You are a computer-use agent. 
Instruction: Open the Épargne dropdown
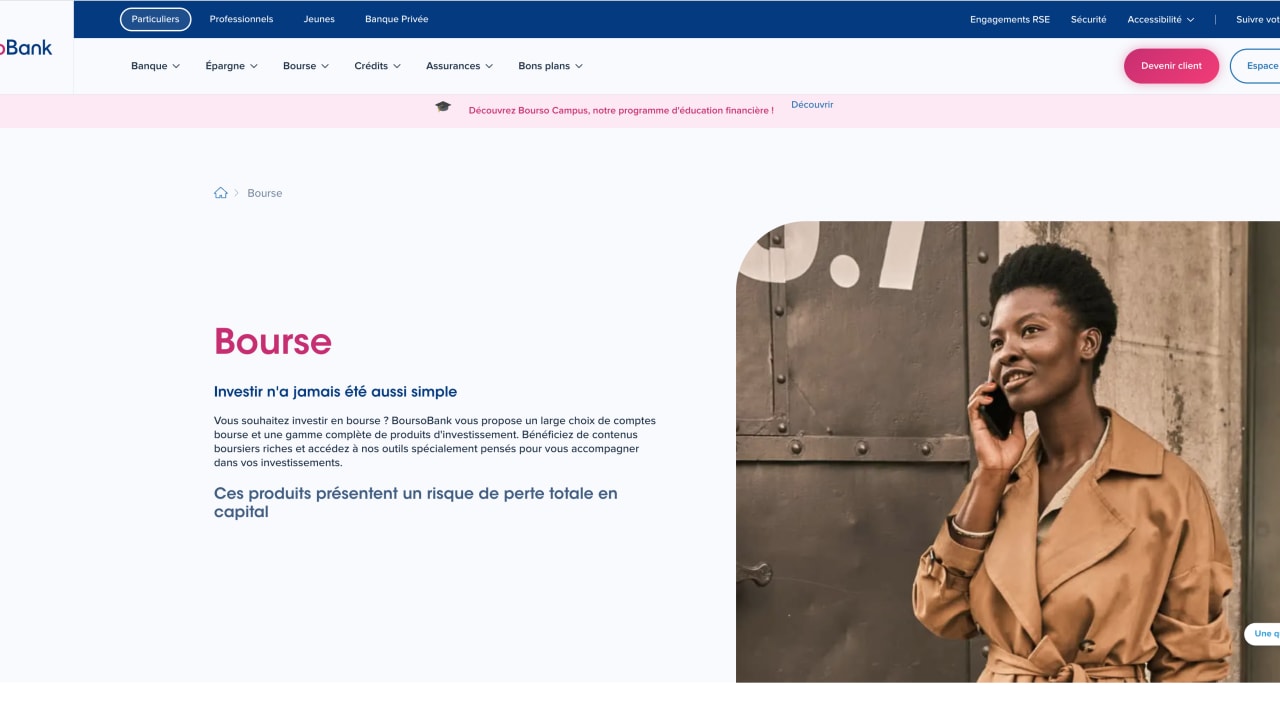pos(231,65)
